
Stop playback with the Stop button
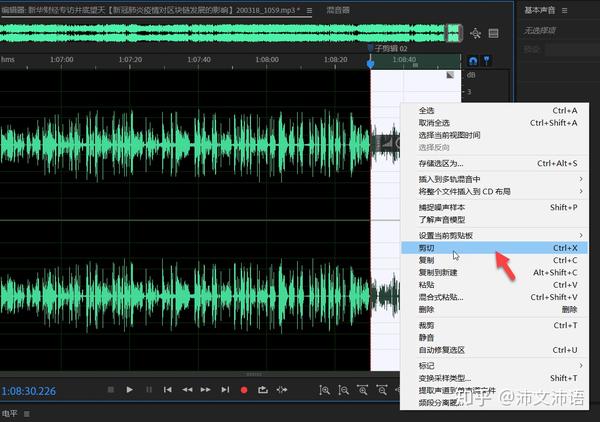(x=111, y=389)
